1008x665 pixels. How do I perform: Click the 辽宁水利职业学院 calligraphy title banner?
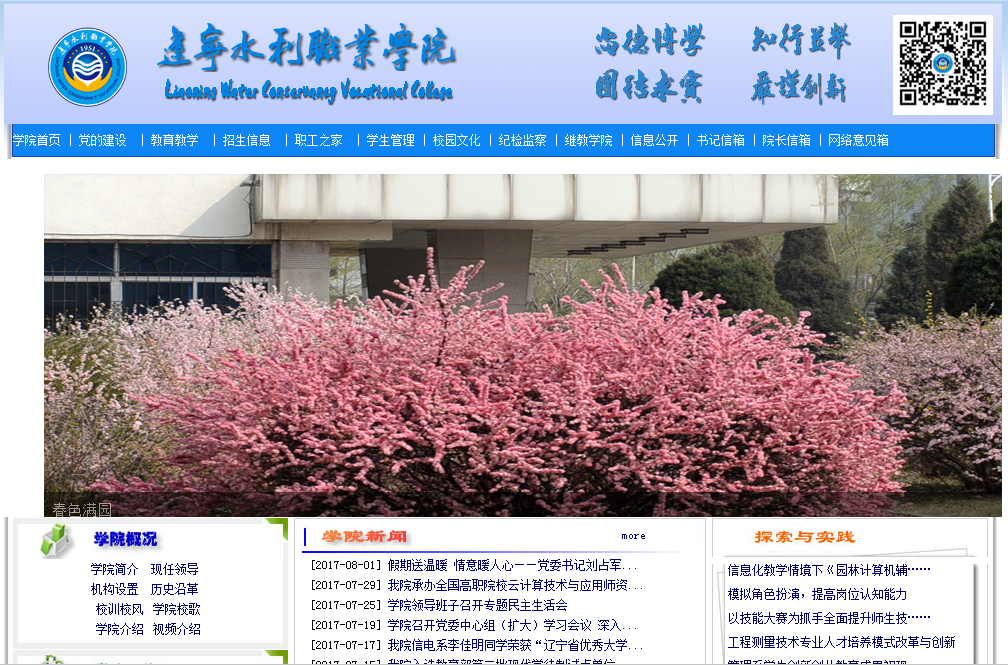coord(306,64)
